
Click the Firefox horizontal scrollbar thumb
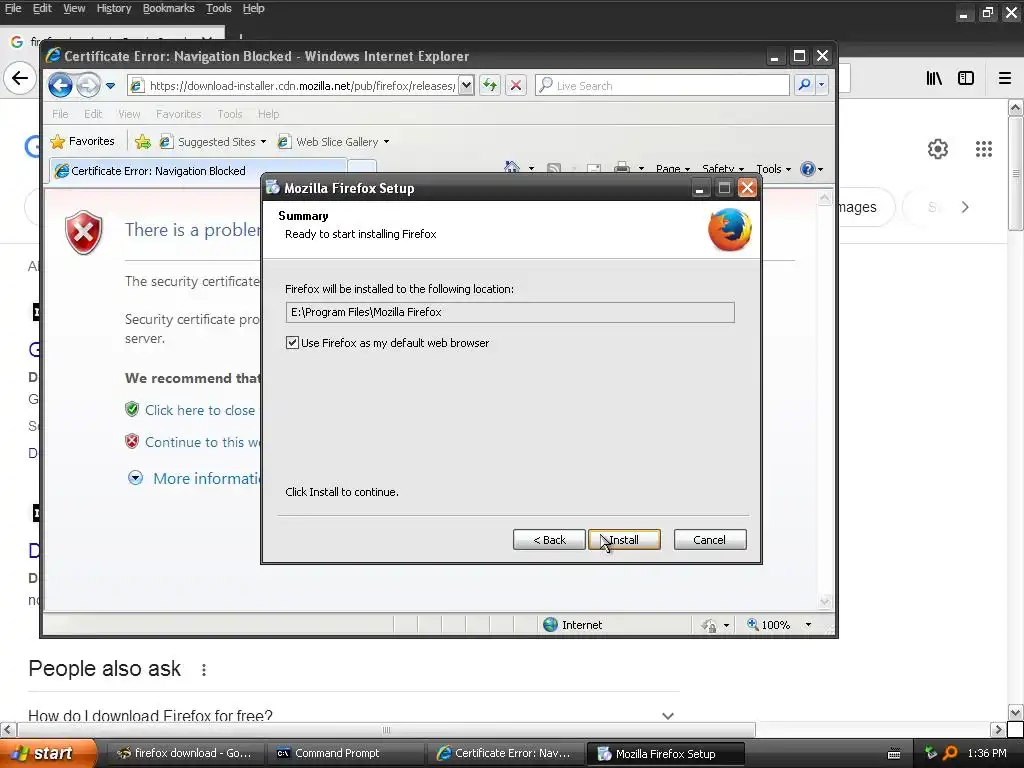tap(387, 729)
